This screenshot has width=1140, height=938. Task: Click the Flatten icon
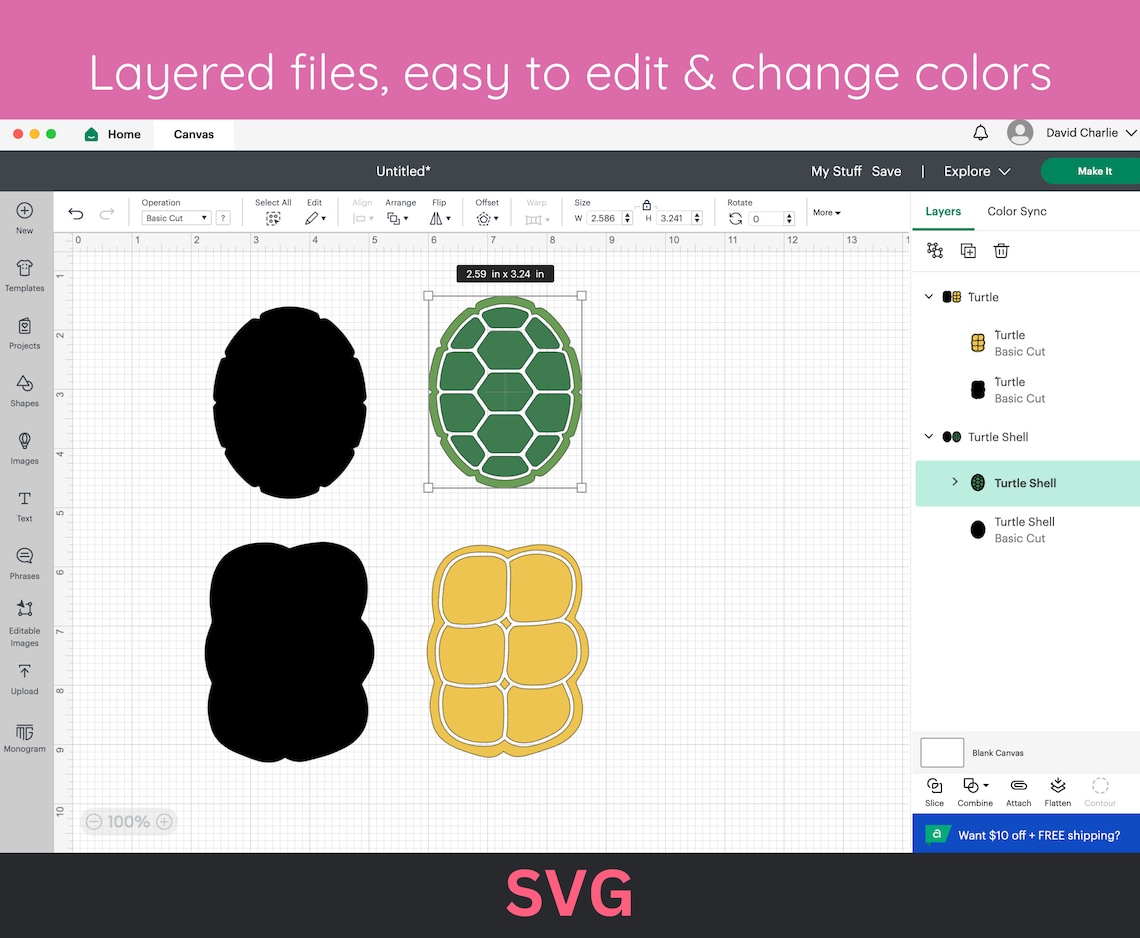tap(1057, 791)
